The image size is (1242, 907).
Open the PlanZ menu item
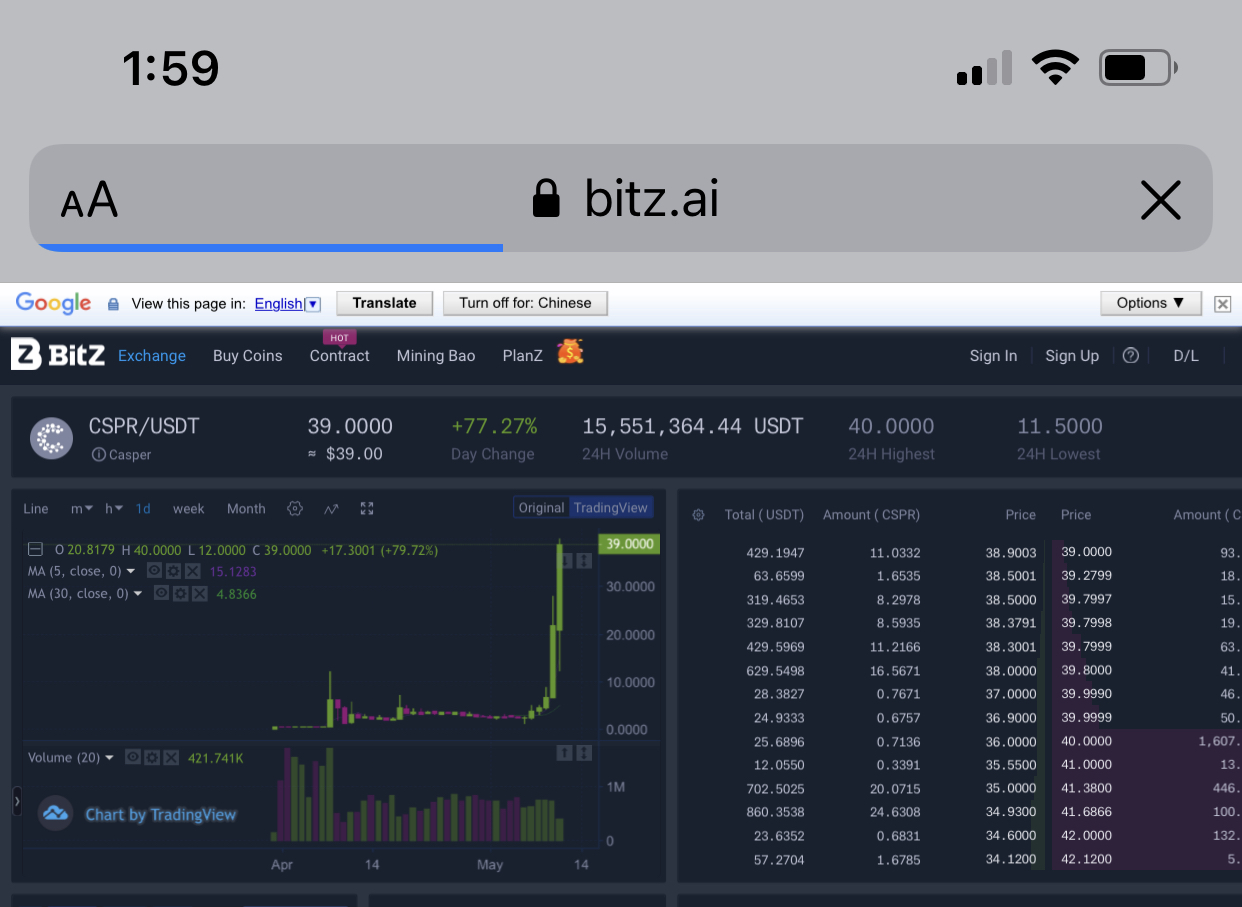click(x=522, y=356)
